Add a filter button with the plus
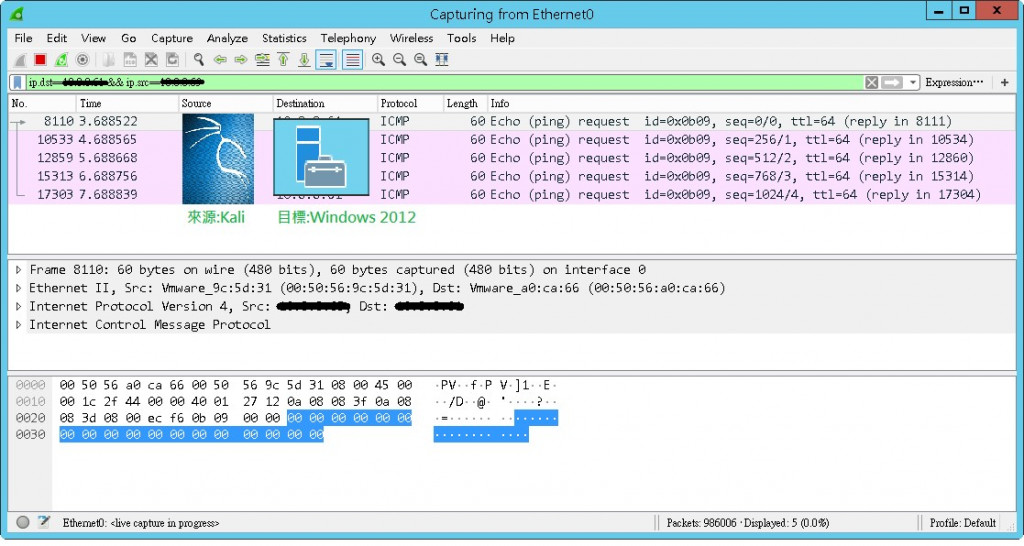Screen dimensions: 1024x546 (x=1004, y=82)
